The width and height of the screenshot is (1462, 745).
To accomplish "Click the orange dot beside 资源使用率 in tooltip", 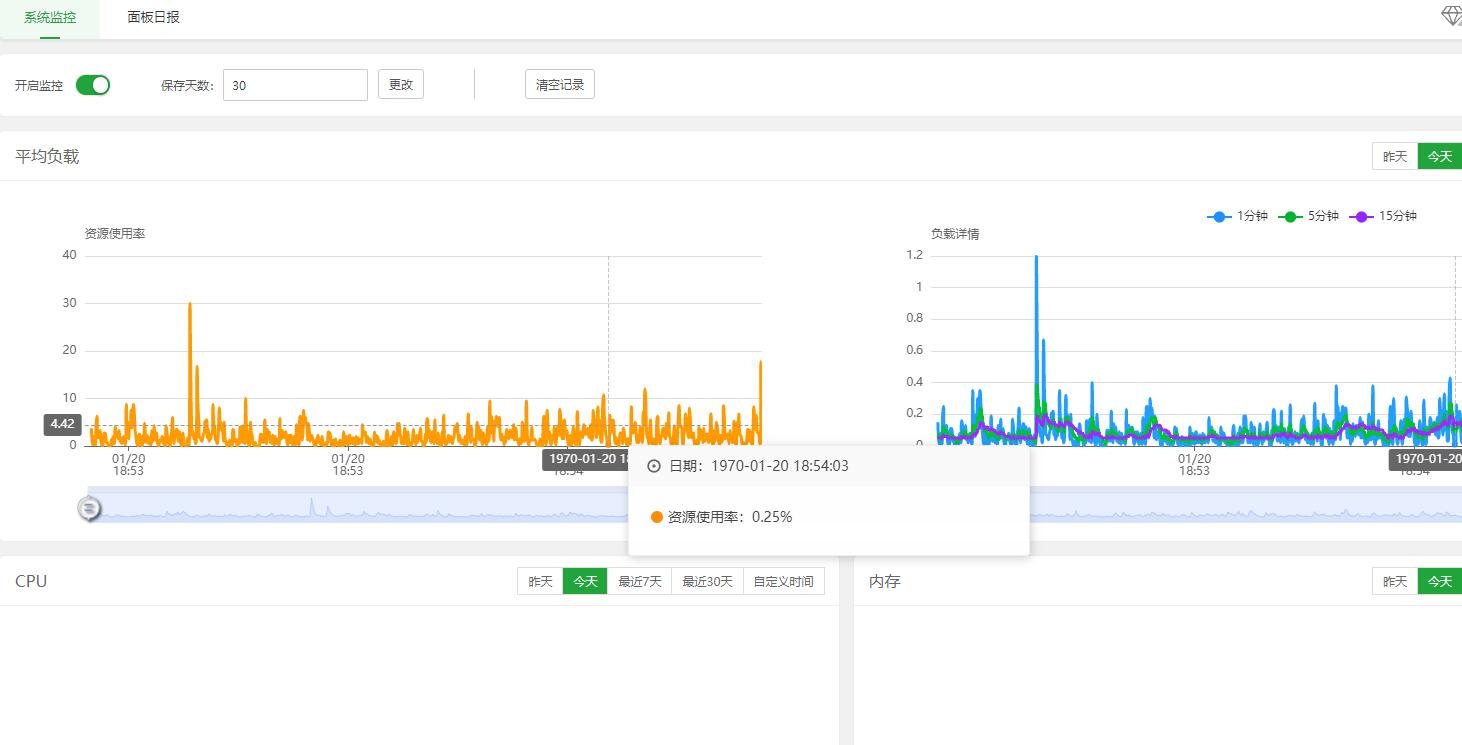I will pyautogui.click(x=657, y=517).
